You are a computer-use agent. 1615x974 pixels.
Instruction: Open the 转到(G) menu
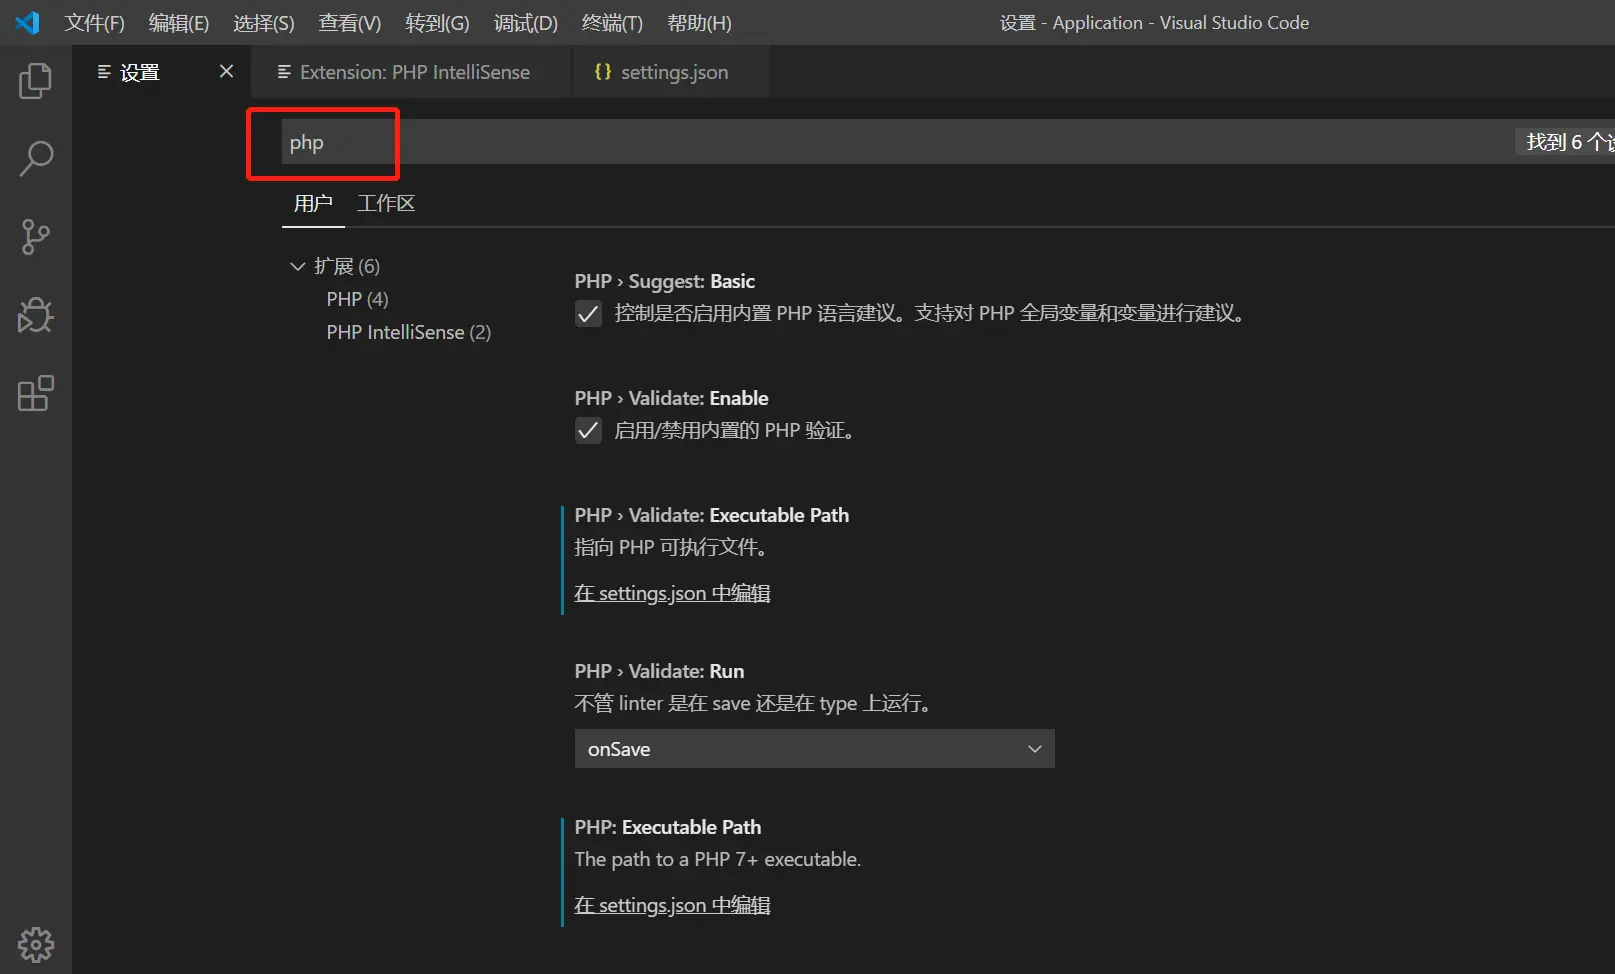click(437, 23)
